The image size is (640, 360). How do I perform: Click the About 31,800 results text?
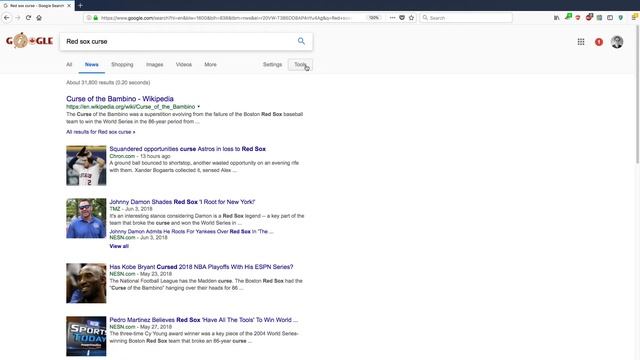pos(108,82)
